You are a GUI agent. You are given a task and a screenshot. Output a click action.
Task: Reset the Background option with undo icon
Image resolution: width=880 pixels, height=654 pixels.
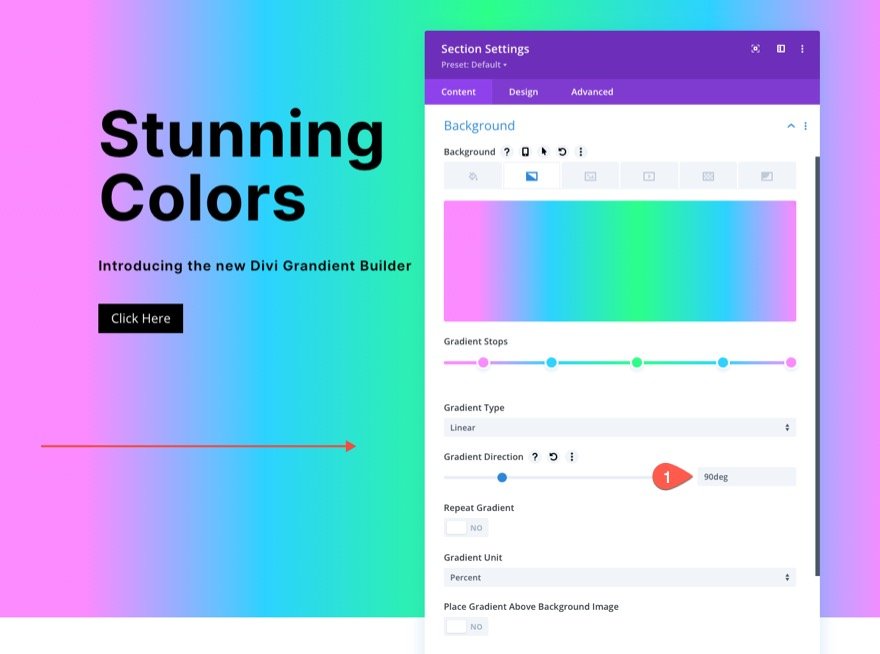[562, 152]
